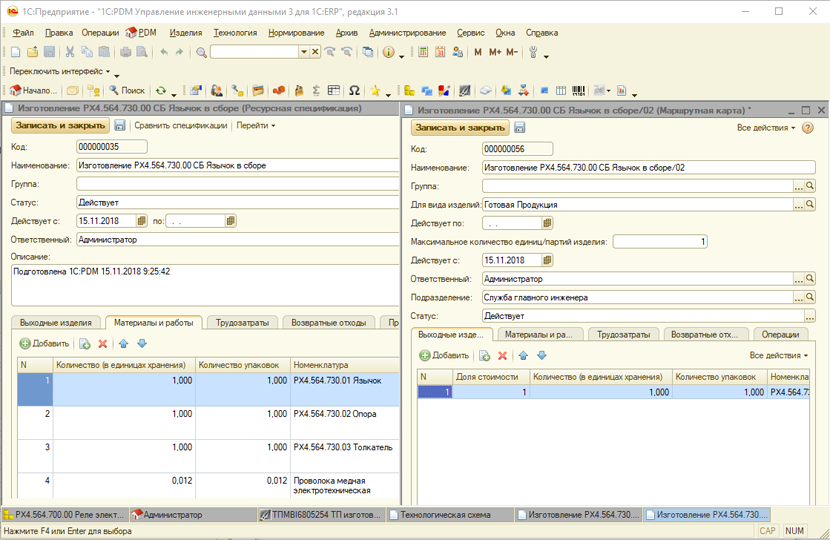
Task: Click the Omega symbol icon
Action: pos(354,91)
